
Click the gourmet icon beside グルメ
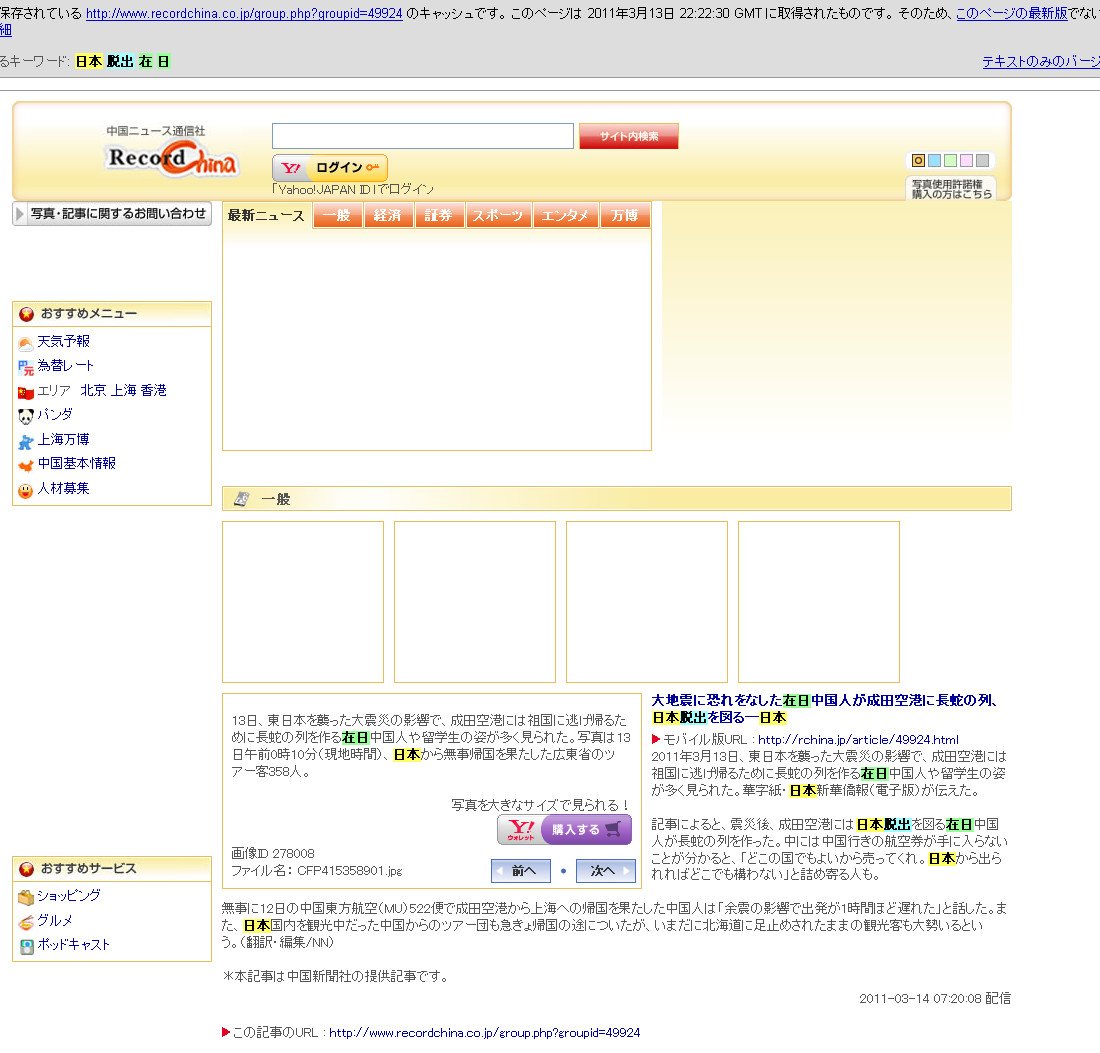pos(26,922)
